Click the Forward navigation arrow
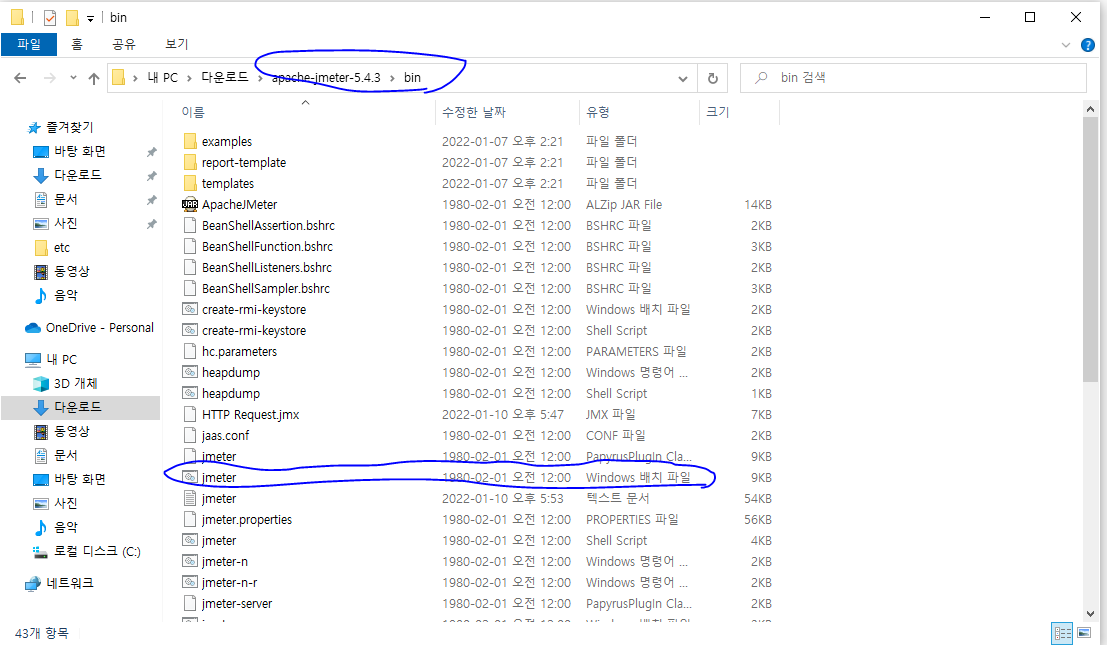1107x645 pixels. pyautogui.click(x=49, y=78)
